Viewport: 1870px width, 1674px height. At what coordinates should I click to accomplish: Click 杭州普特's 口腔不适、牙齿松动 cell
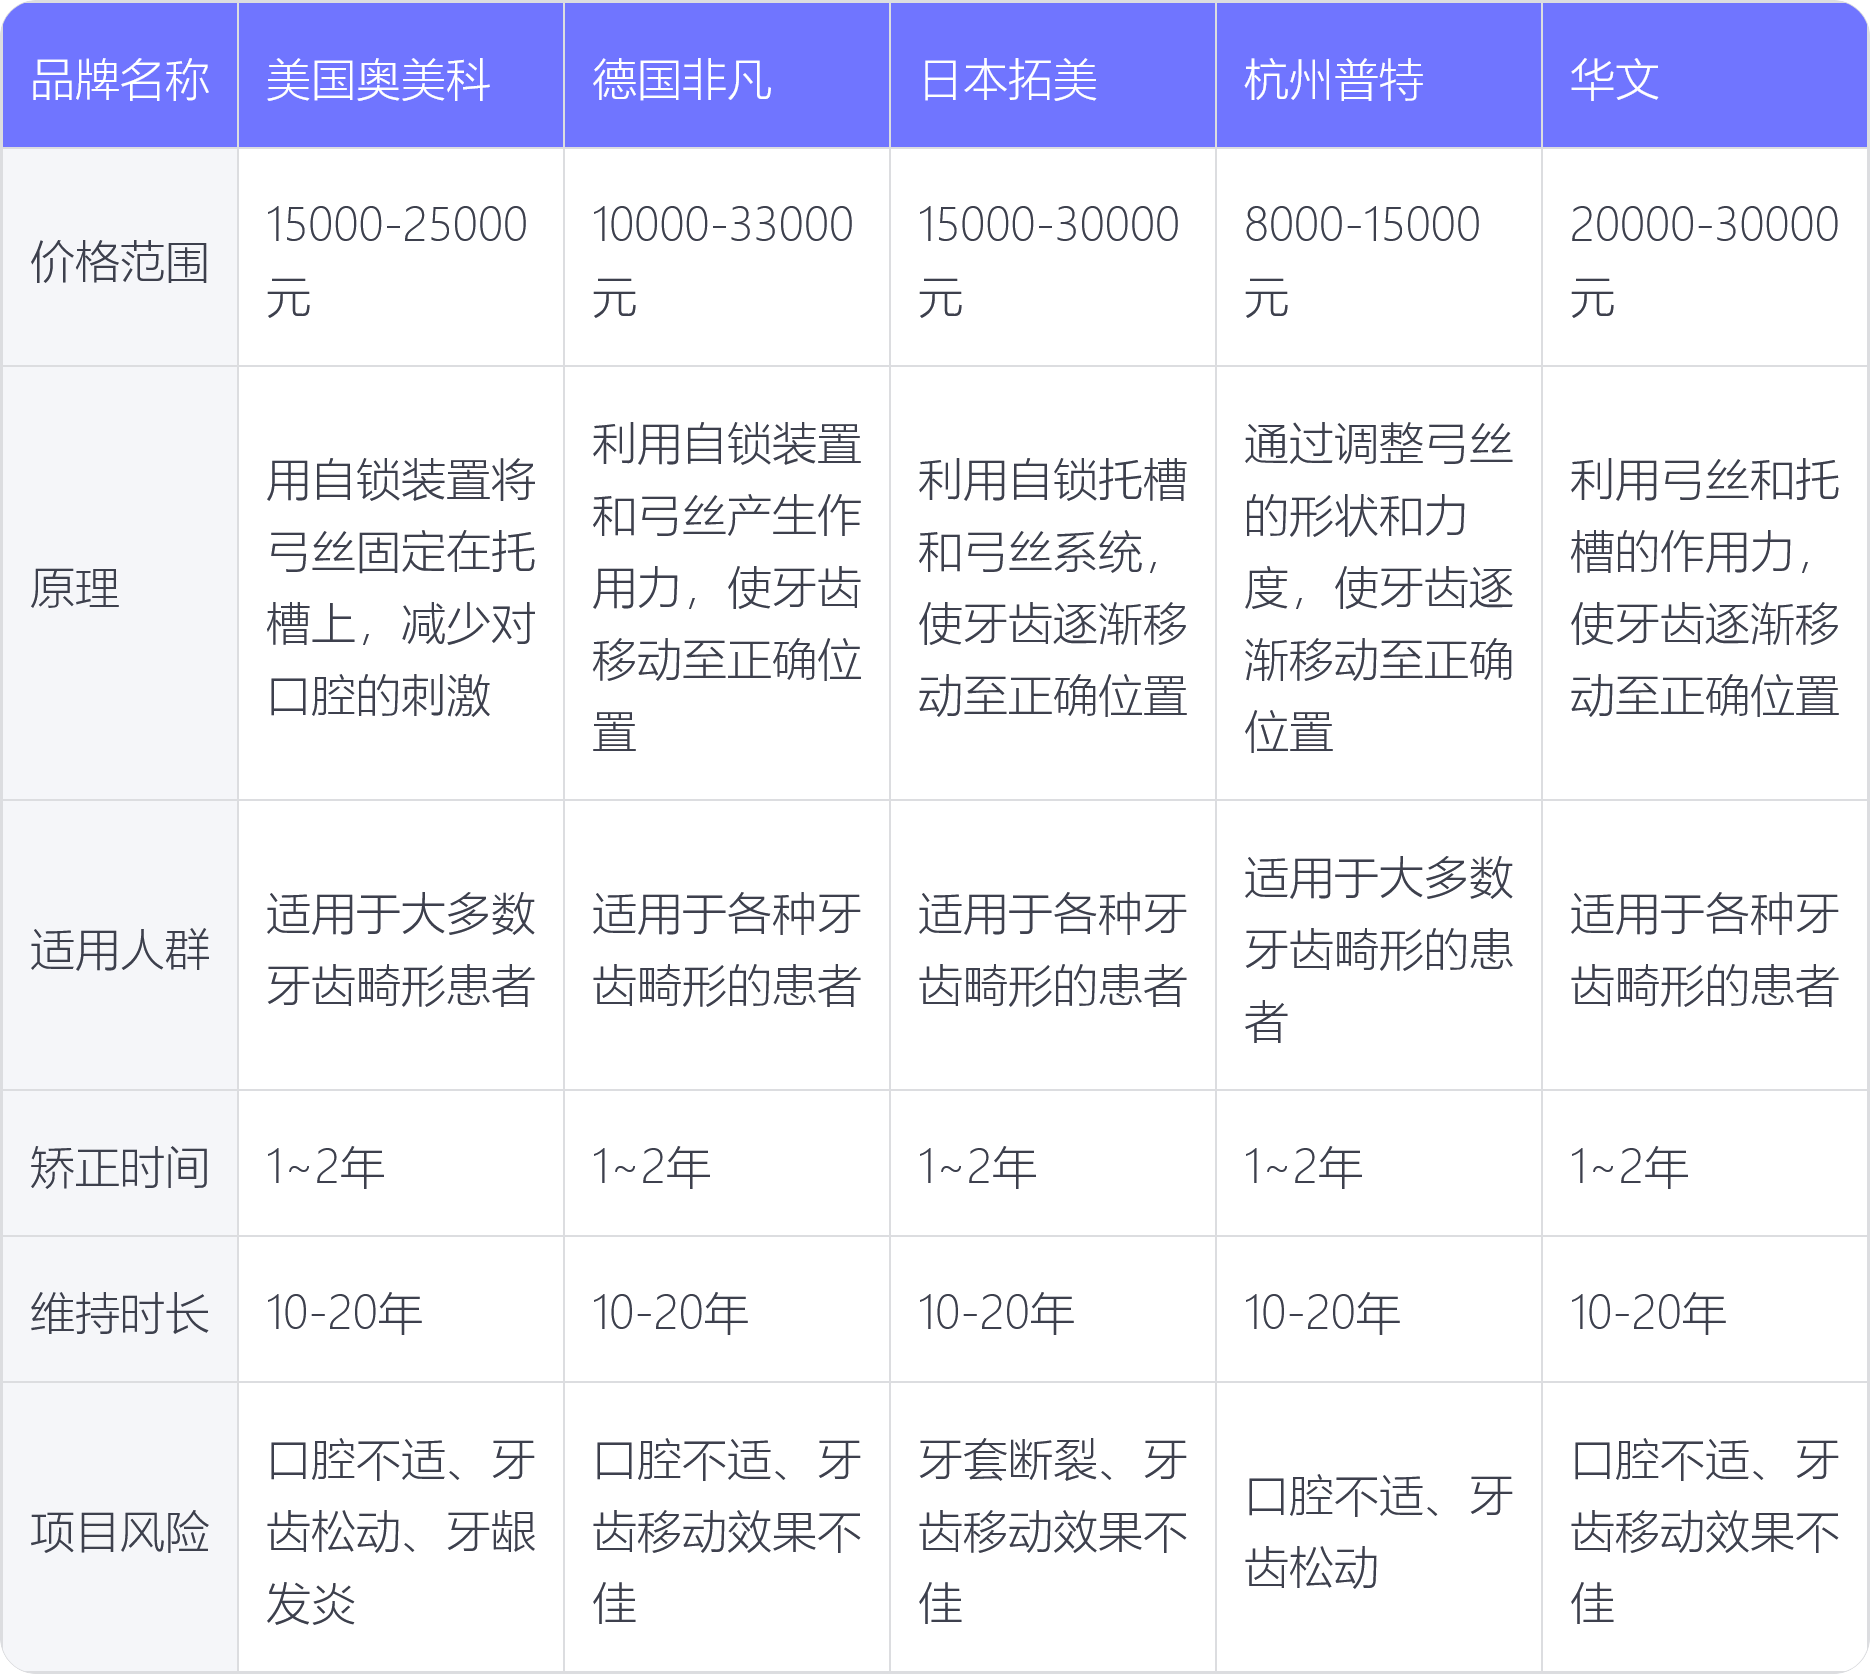tap(1379, 1528)
